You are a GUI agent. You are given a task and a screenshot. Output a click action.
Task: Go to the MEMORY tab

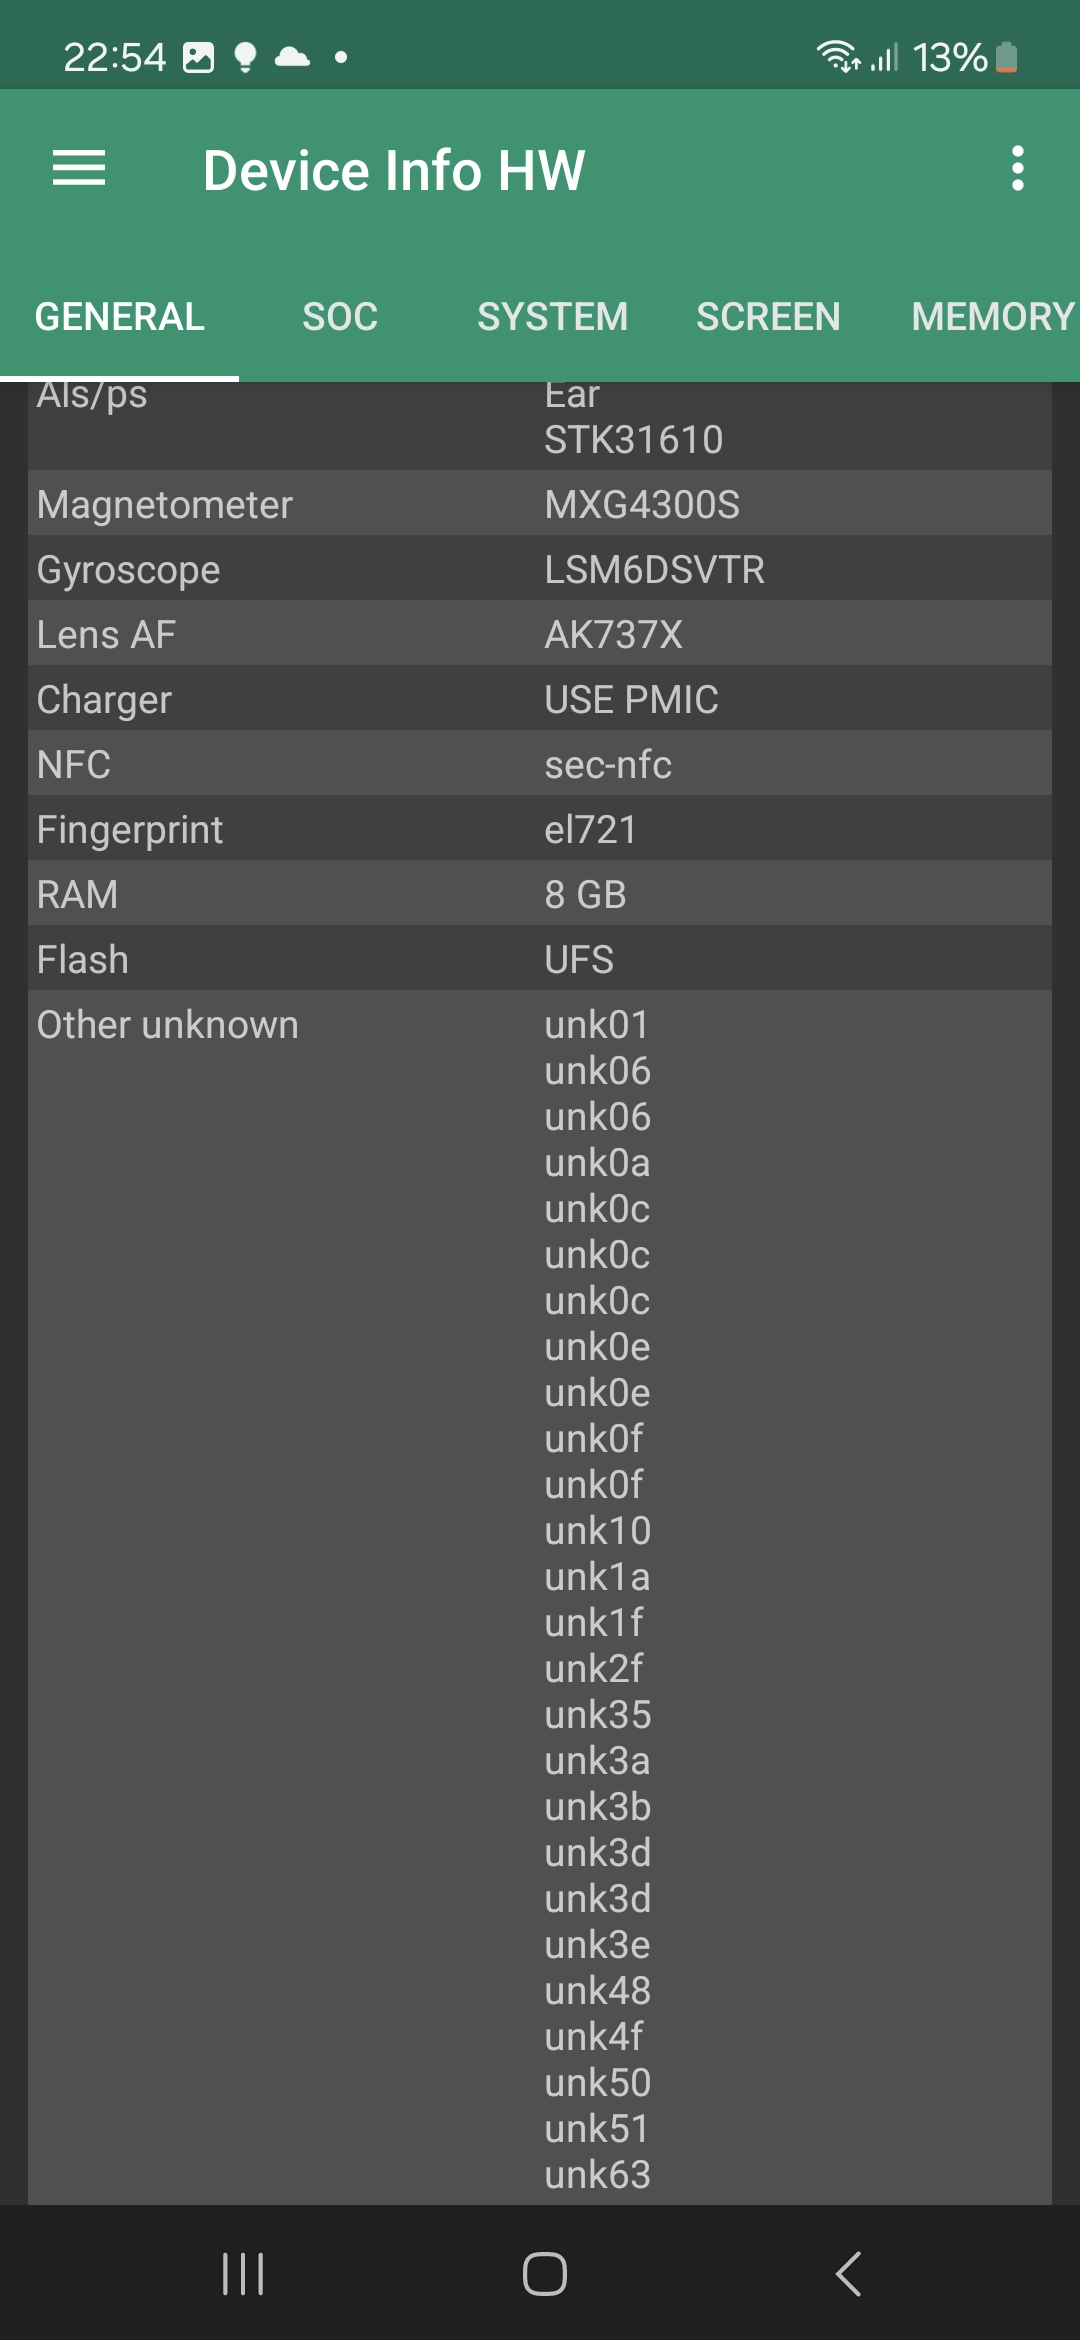pyautogui.click(x=992, y=317)
